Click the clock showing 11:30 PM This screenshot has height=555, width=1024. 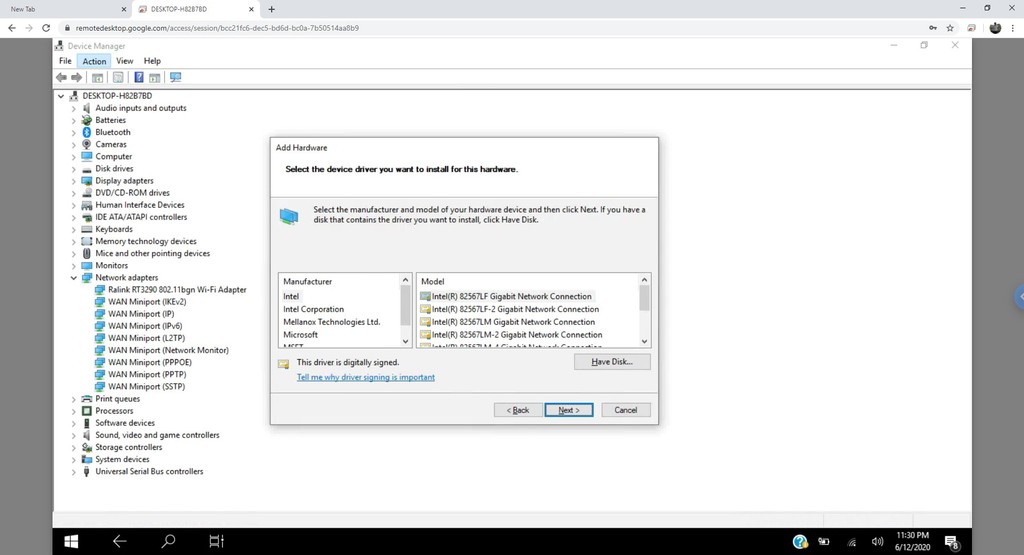pos(912,535)
